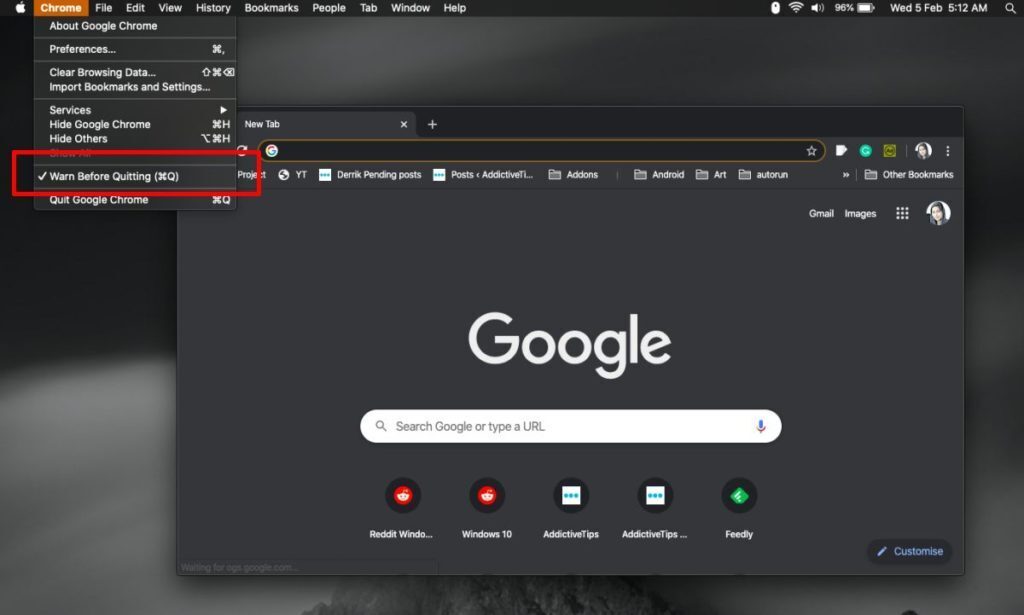Click the Wi-Fi icon in the menu bar
Screen dimensions: 1024x615
[795, 8]
